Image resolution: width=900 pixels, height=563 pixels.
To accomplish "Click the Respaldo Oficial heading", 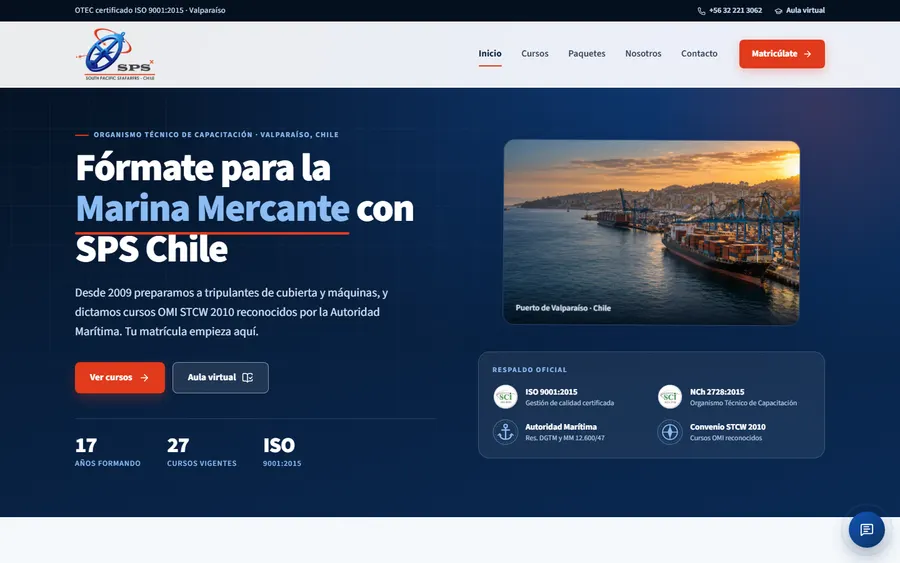I will coord(529,370).
